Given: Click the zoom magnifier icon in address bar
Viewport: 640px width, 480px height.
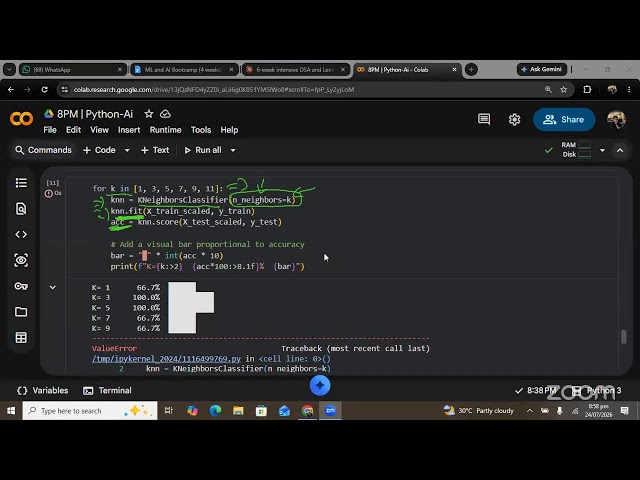Looking at the screenshot, I should click(548, 89).
